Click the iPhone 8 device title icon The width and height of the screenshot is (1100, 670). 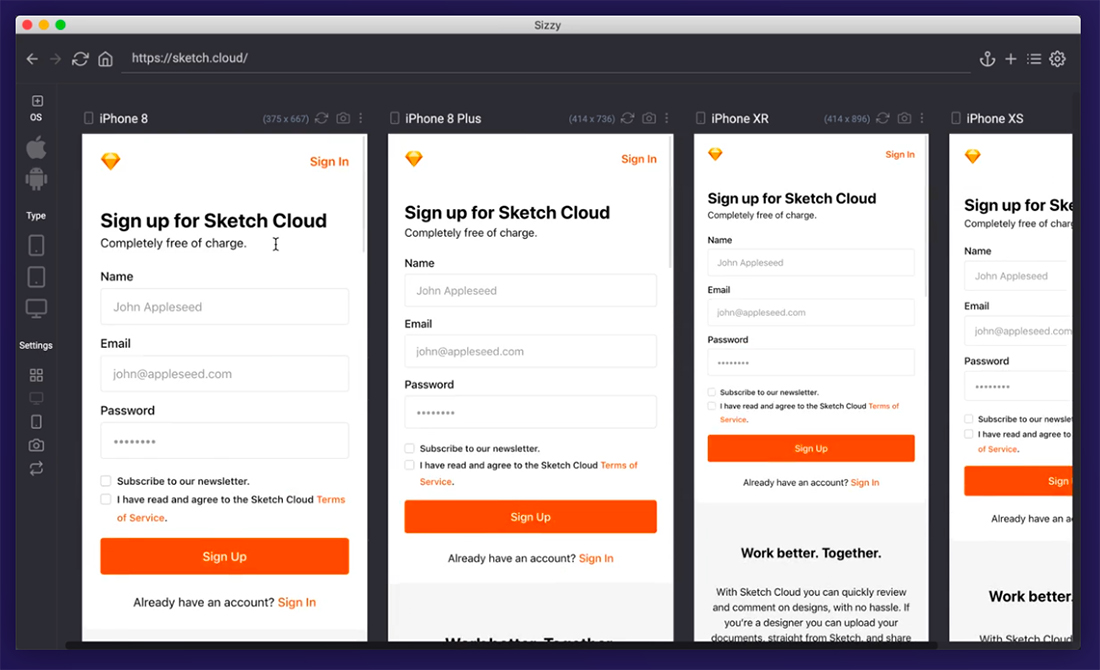click(x=88, y=119)
